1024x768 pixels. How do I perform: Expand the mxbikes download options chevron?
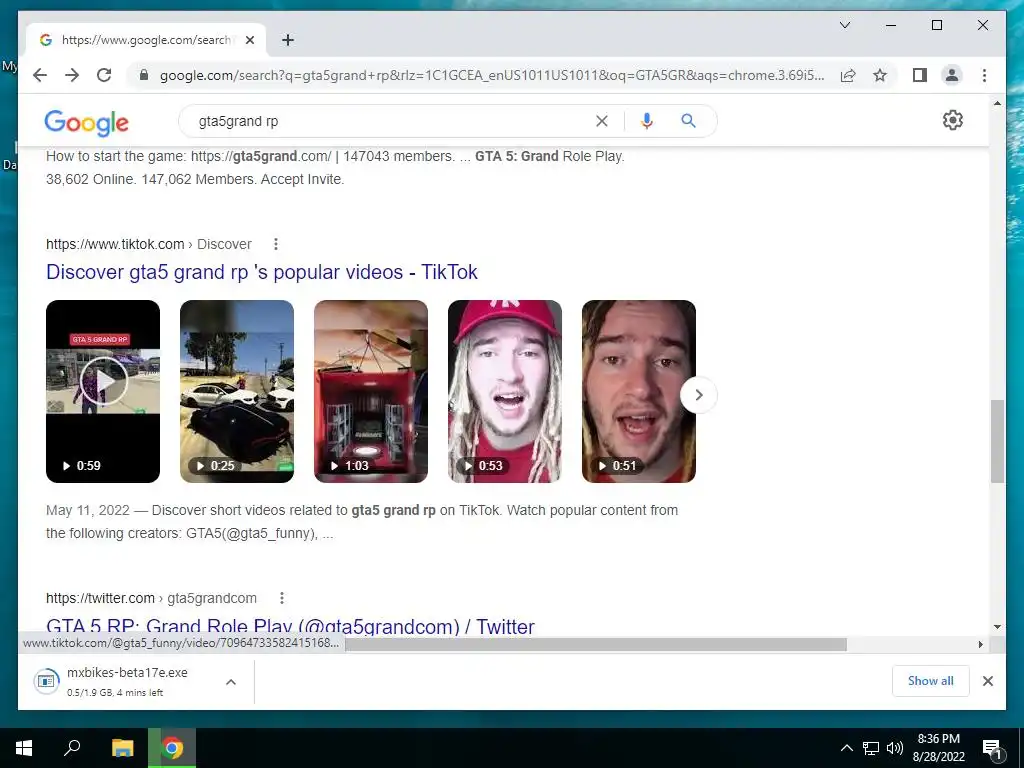click(231, 682)
